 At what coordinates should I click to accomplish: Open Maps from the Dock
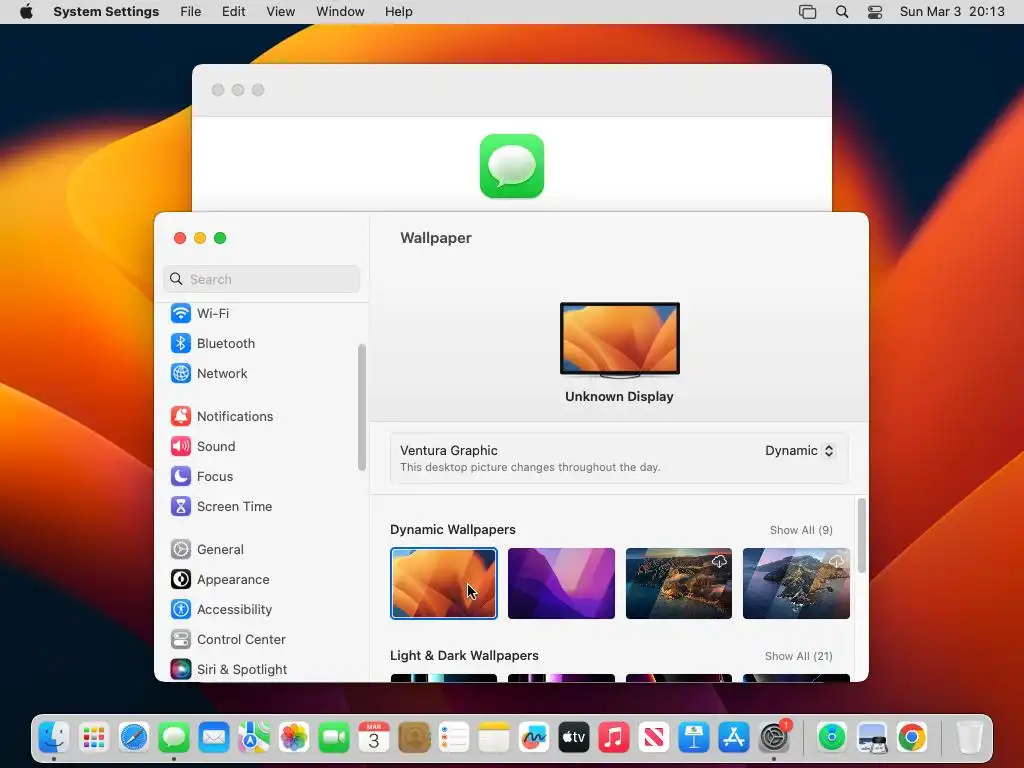(x=254, y=737)
